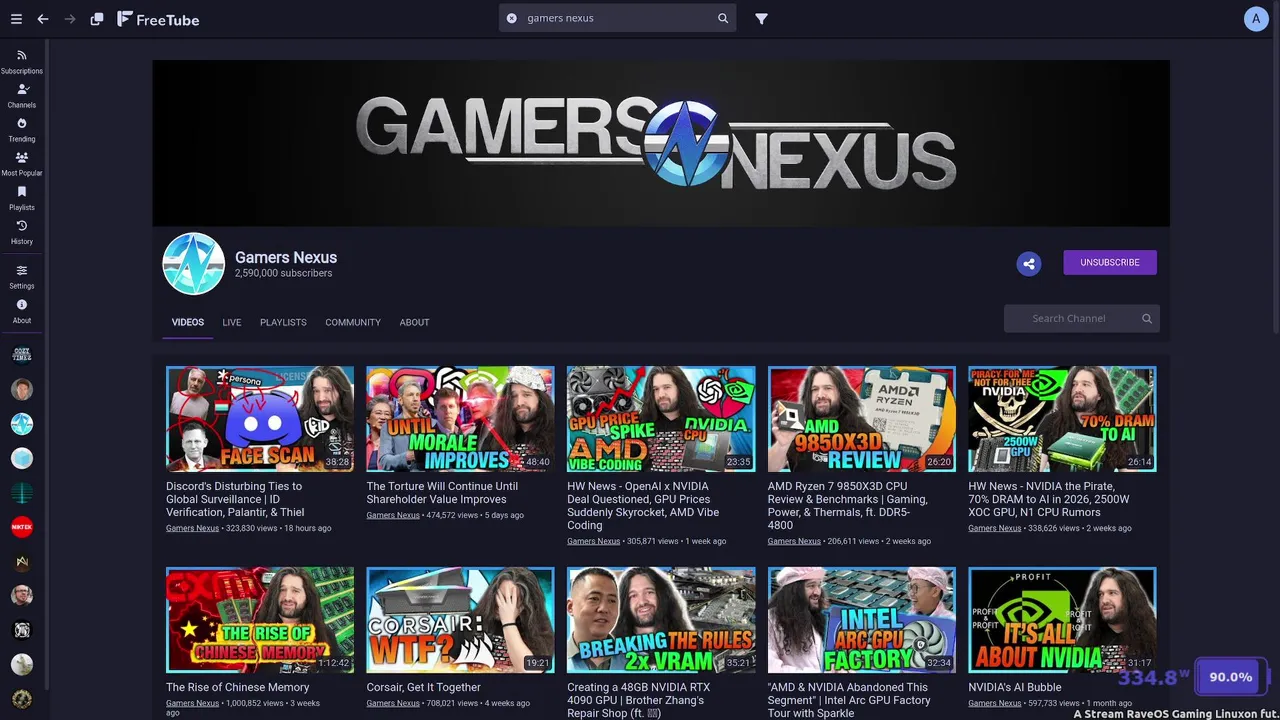Open title 'Creating a 48GB NVIDIA RTX 4090 GPU'

(x=639, y=700)
